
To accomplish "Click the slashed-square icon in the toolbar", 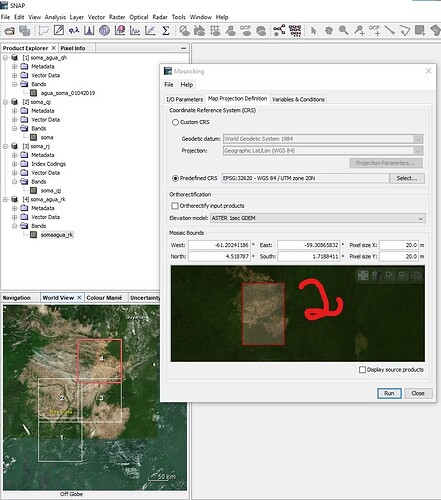I will click(59, 30).
